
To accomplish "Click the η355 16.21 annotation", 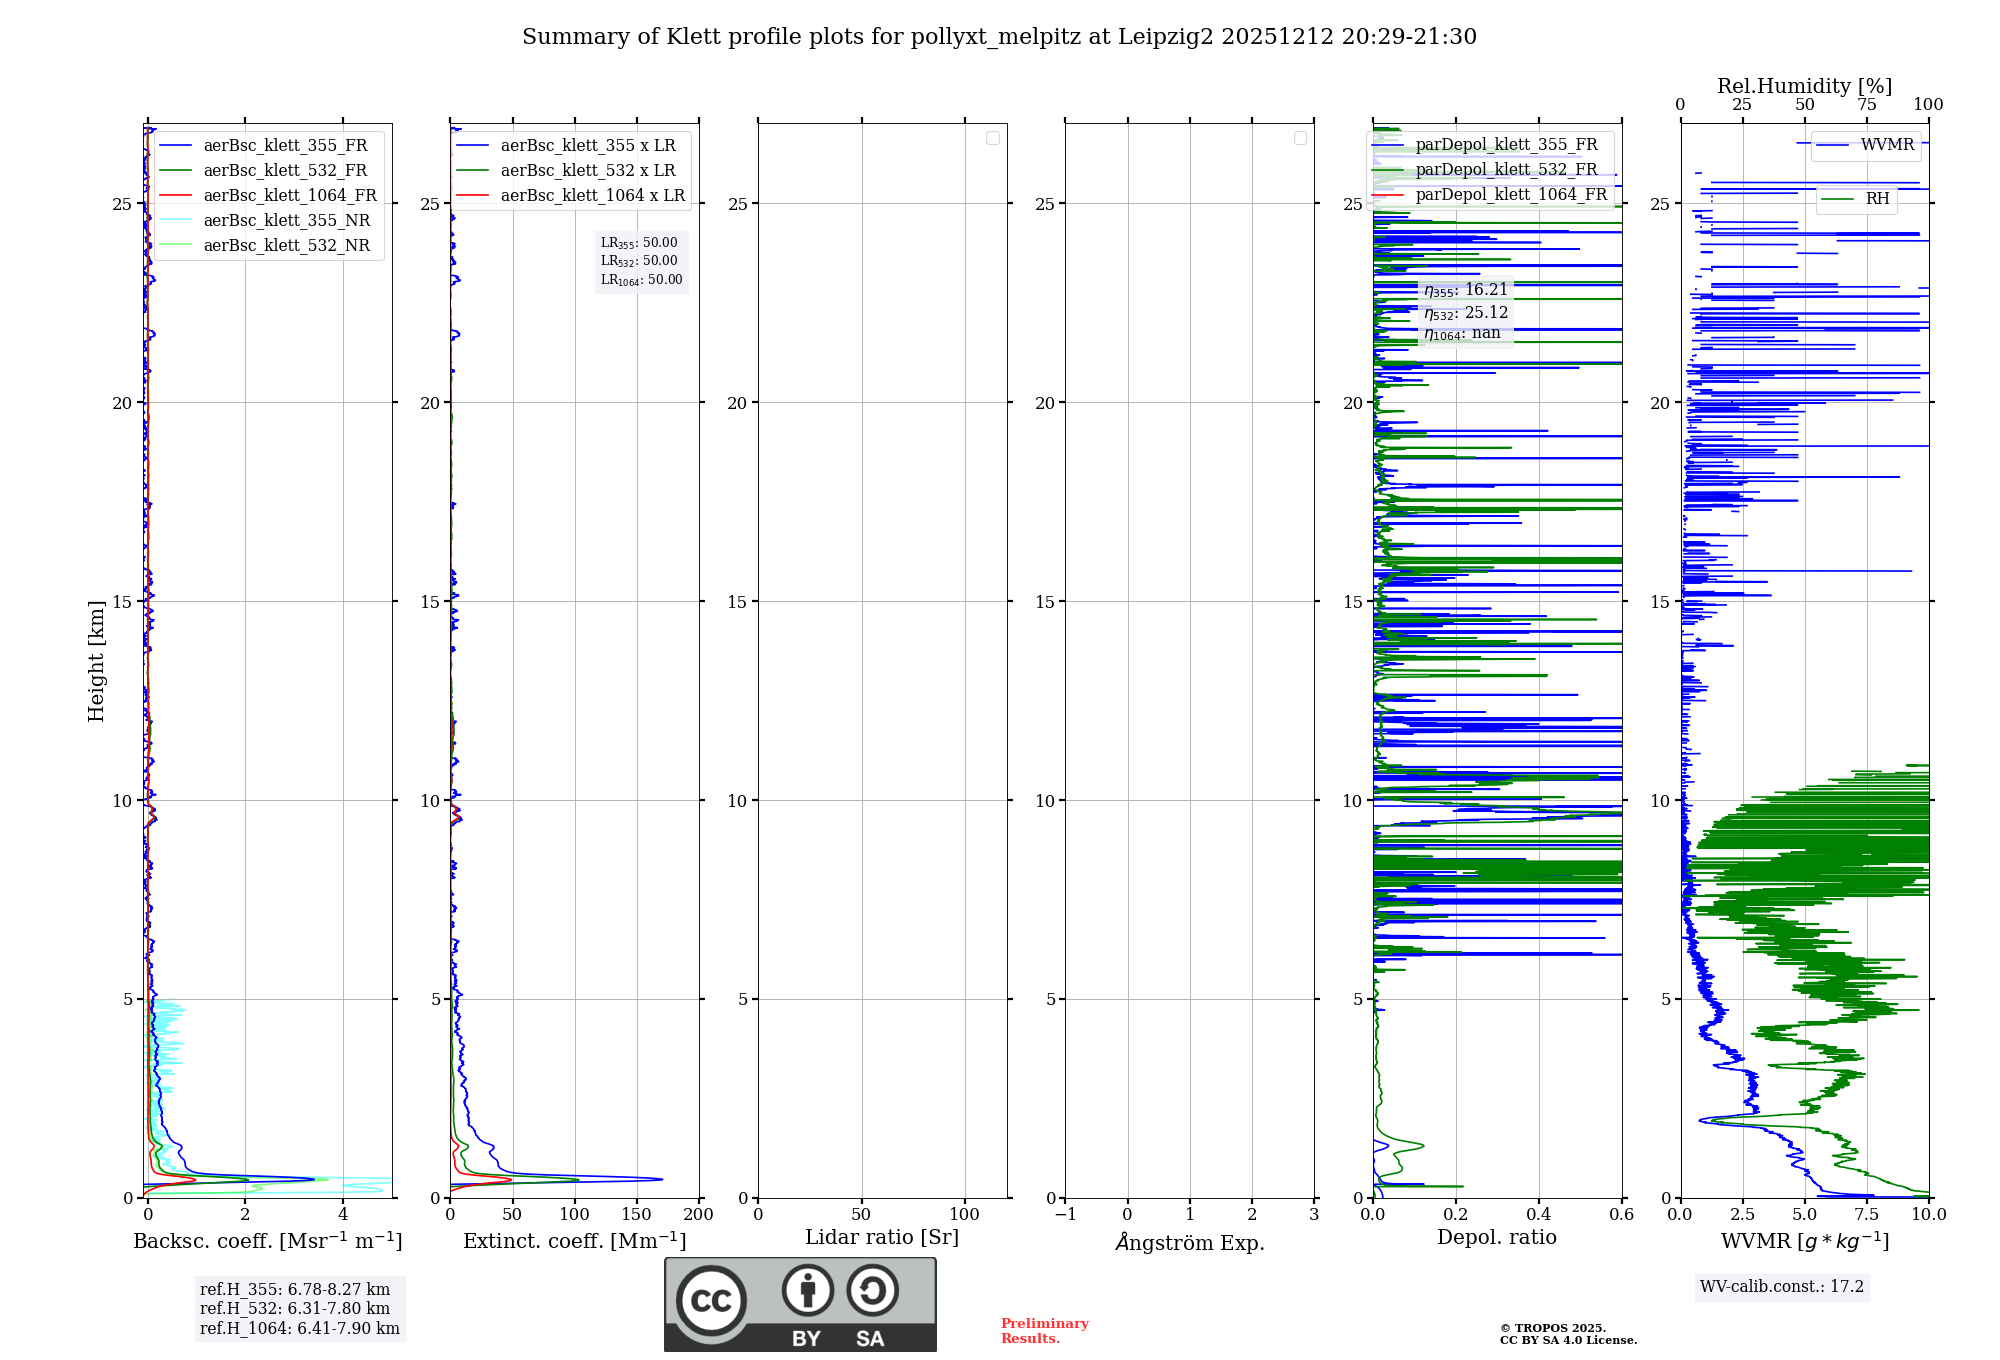I will [x=1466, y=290].
